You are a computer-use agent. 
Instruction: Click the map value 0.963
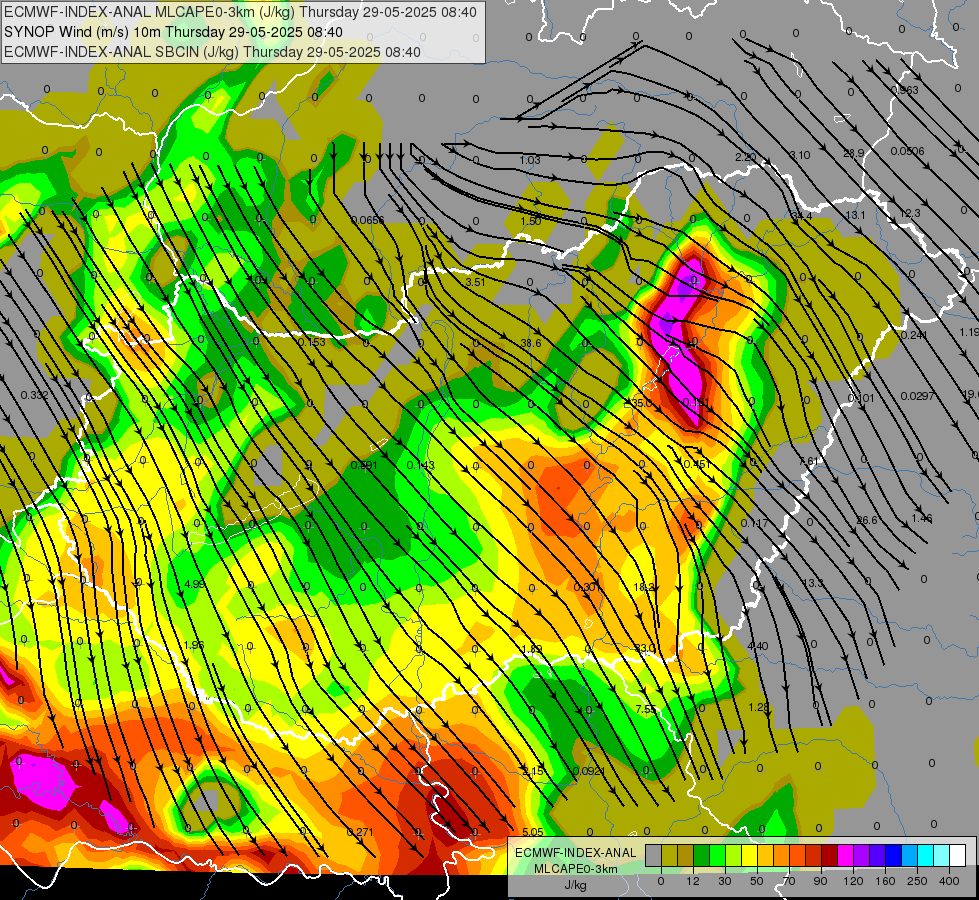pyautogui.click(x=905, y=90)
